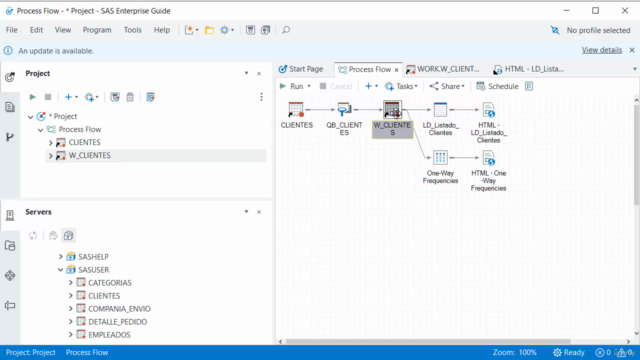Collapse the SASUSER library
This screenshot has width=640, height=360.
(60, 270)
